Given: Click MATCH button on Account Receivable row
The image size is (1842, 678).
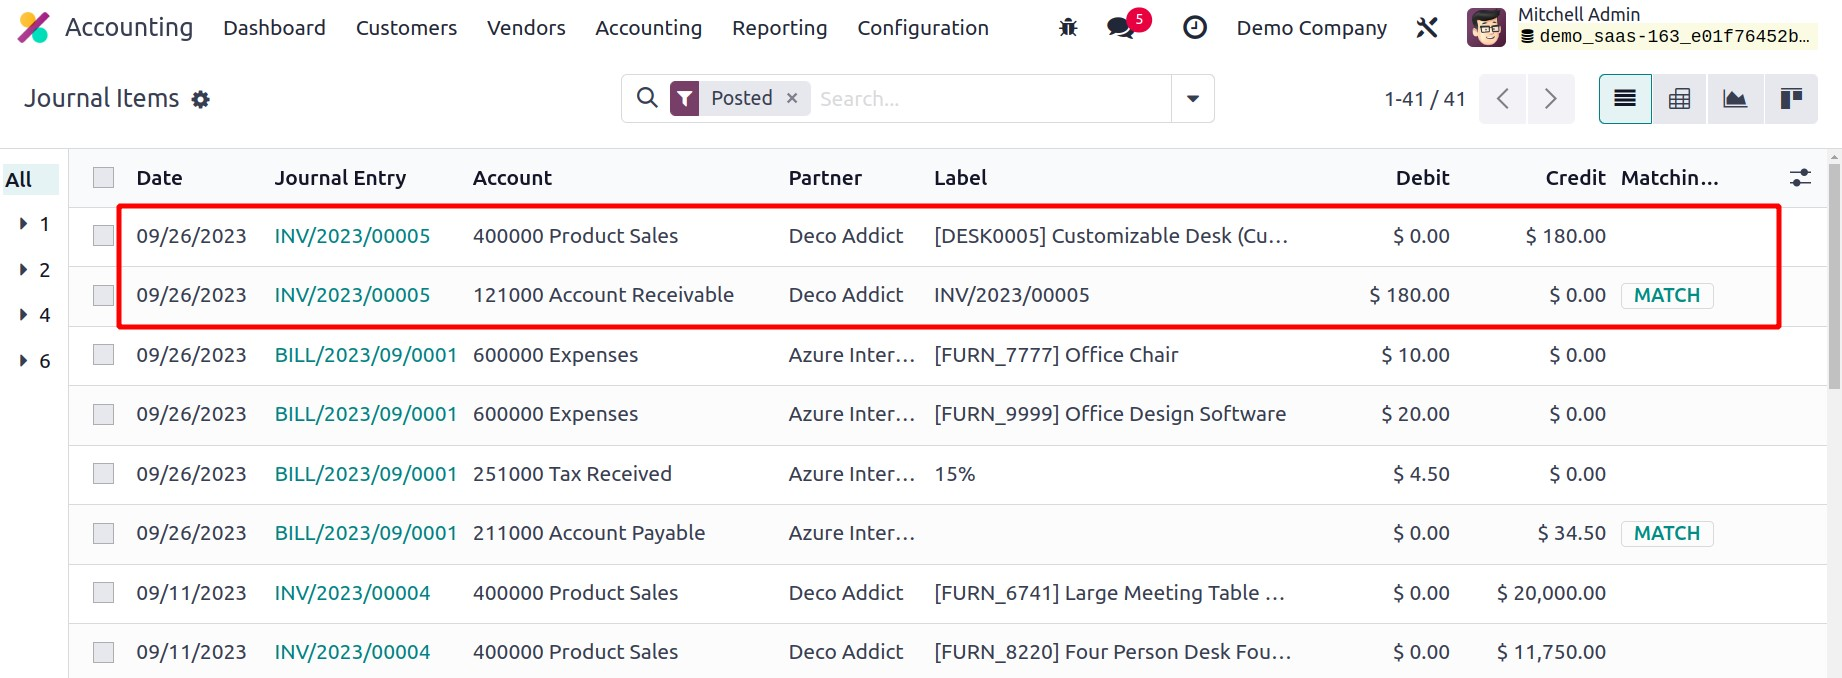Looking at the screenshot, I should tap(1666, 296).
